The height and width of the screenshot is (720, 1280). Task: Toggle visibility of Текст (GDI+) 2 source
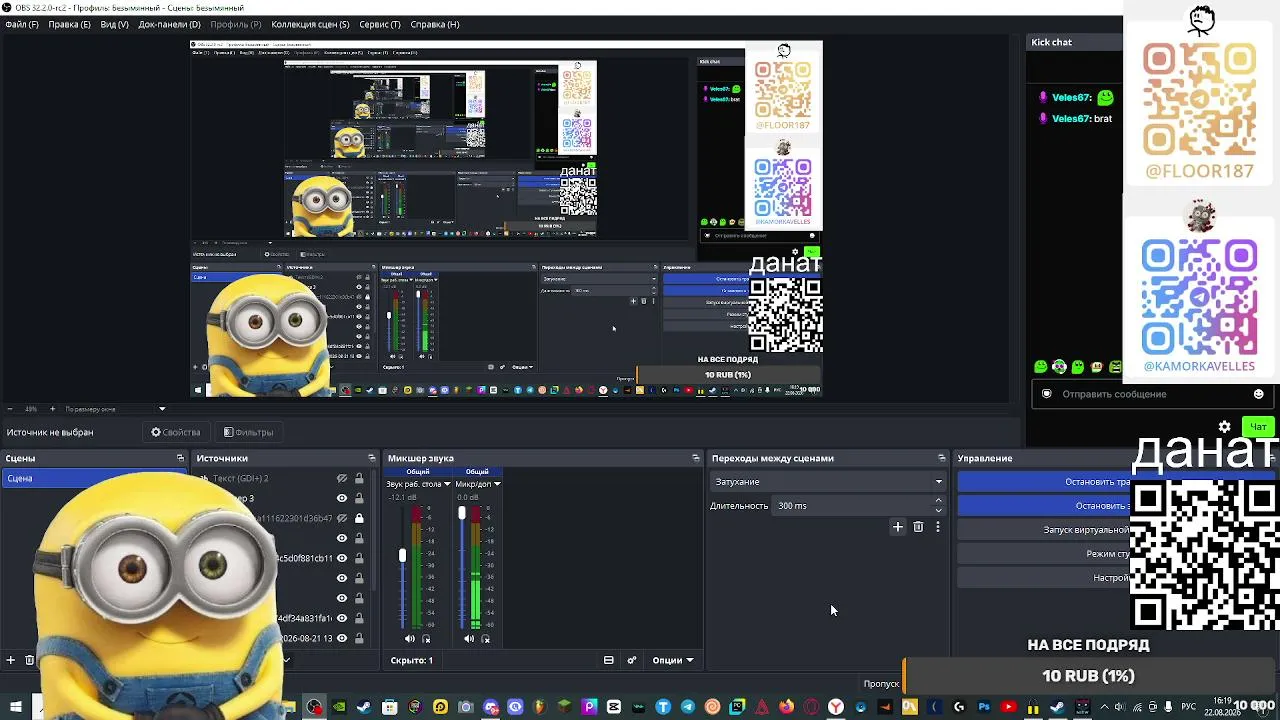click(x=342, y=478)
